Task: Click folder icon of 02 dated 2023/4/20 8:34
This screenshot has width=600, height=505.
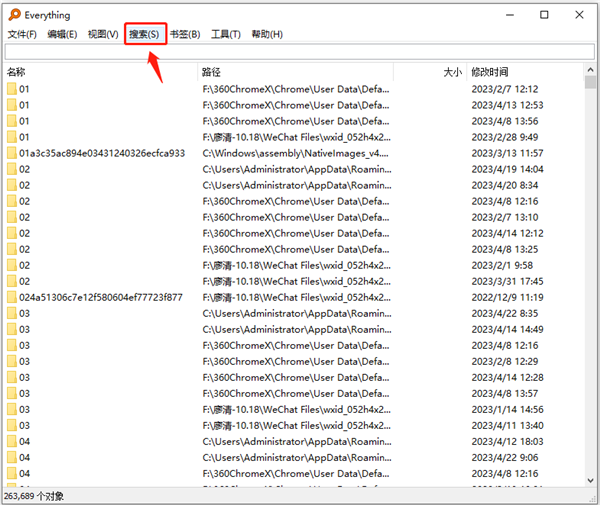Action: (x=12, y=185)
